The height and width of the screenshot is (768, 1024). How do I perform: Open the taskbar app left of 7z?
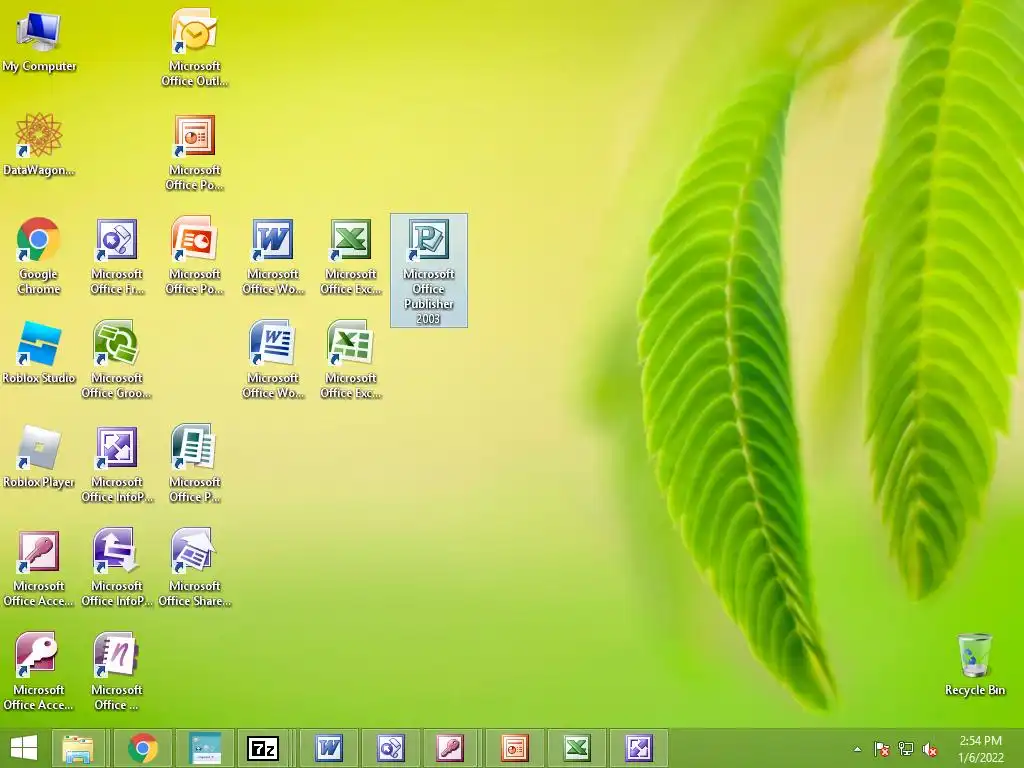point(205,748)
